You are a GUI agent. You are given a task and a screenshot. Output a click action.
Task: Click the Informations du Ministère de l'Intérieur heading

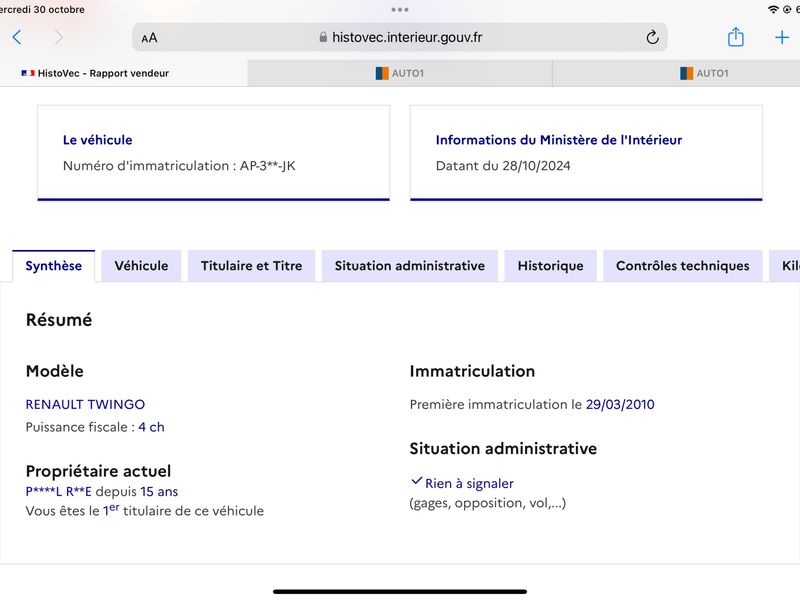click(x=559, y=140)
